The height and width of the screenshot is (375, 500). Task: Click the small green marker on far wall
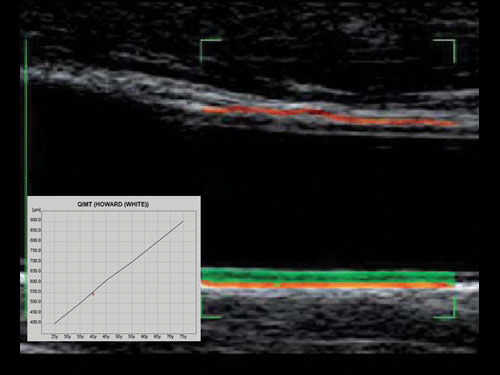(x=277, y=284)
